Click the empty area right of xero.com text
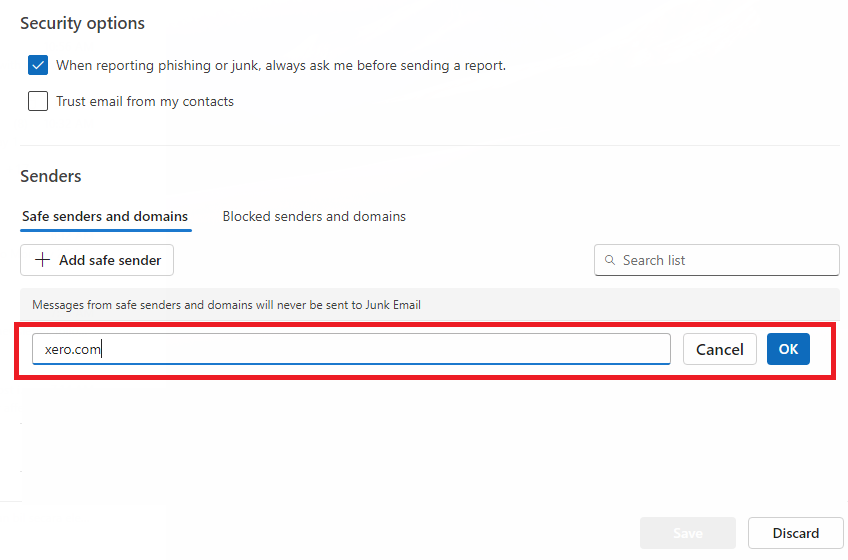The height and width of the screenshot is (560, 848). coord(386,349)
